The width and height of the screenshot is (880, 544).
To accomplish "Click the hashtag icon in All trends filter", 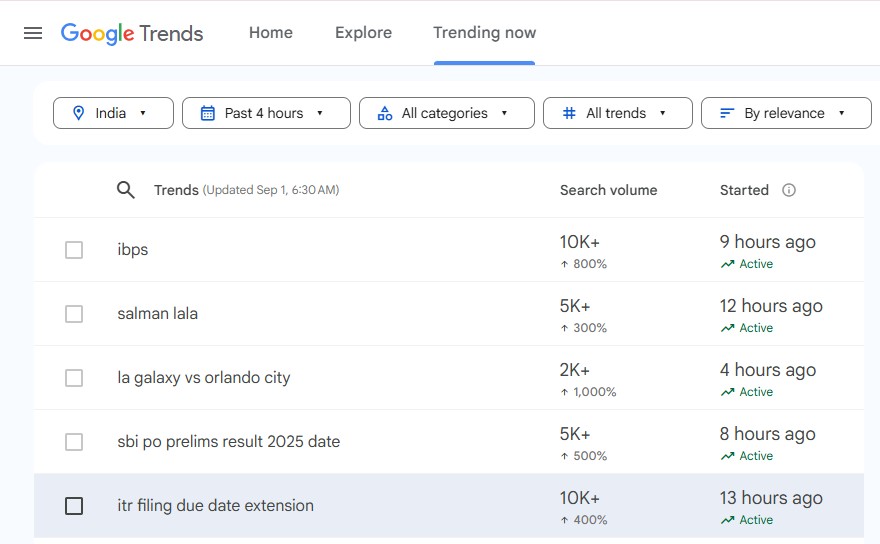I will [x=569, y=113].
